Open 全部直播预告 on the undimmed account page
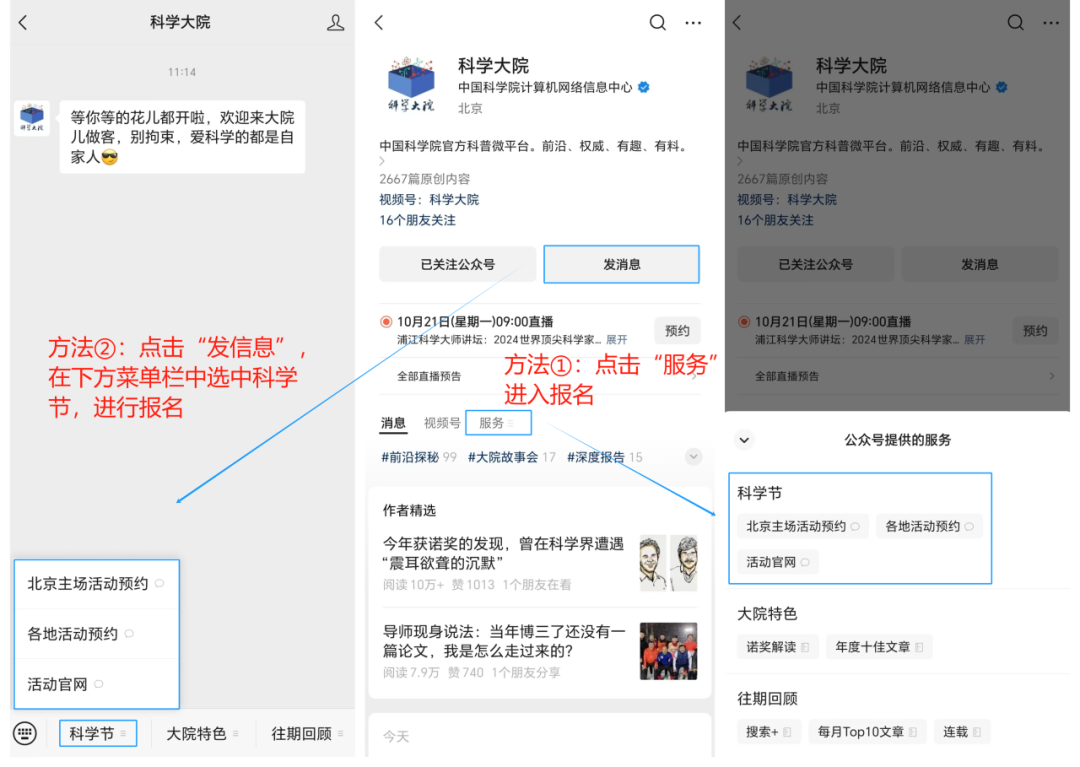Viewport: 1080px width, 767px height. (540, 376)
